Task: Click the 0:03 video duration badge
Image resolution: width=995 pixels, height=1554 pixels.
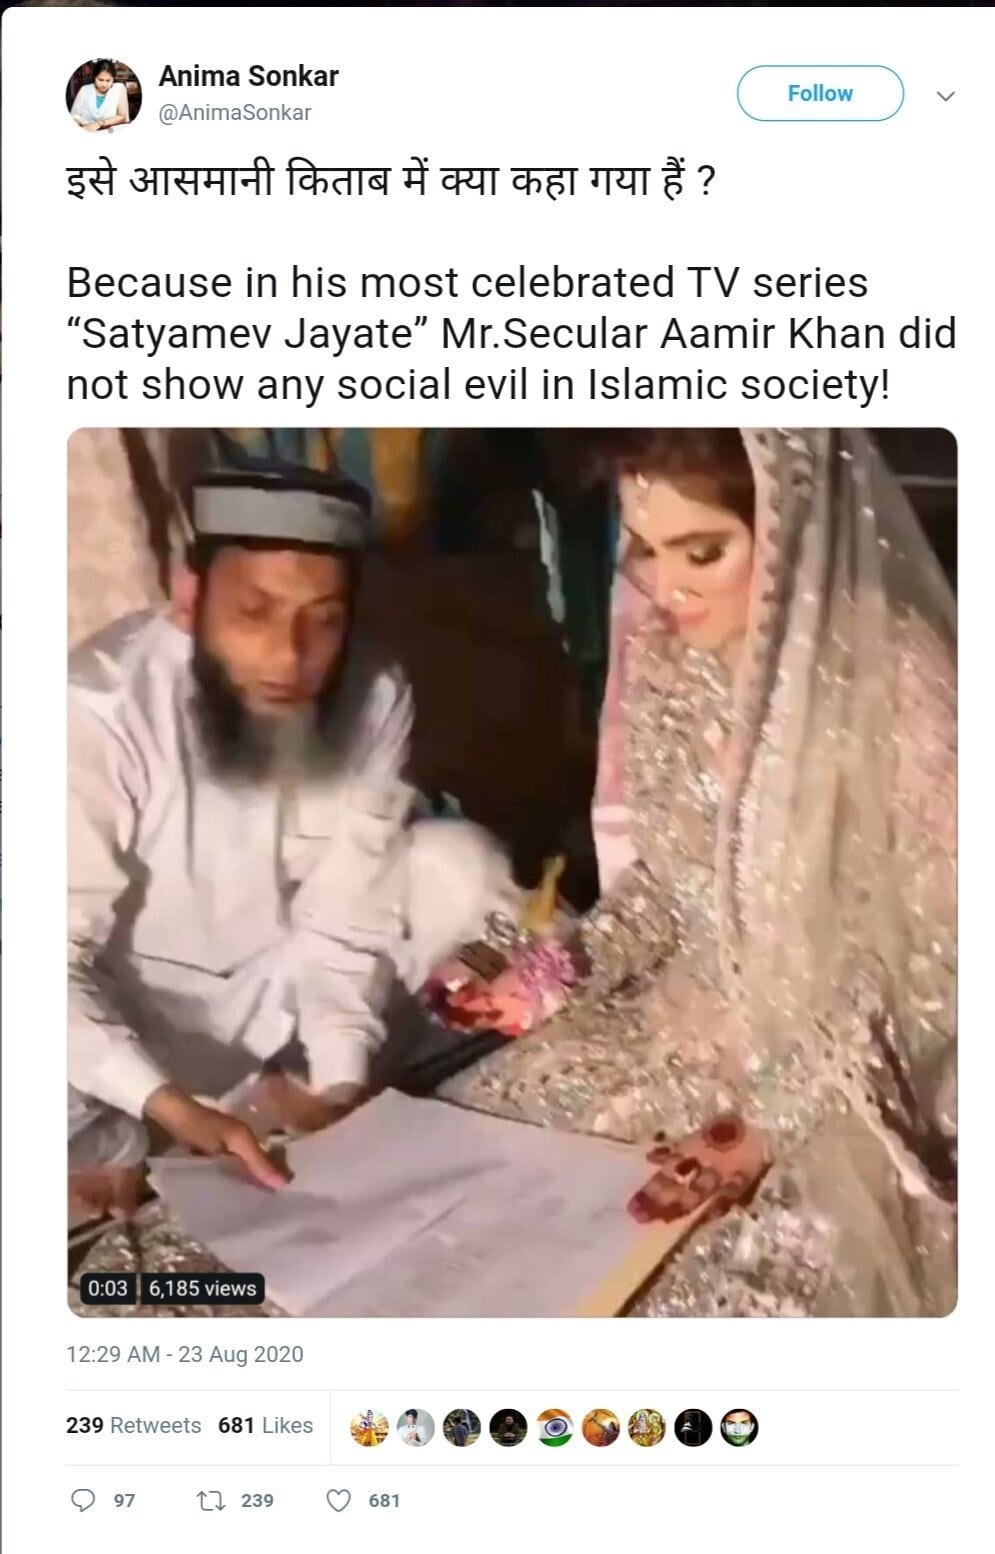Action: point(108,1288)
